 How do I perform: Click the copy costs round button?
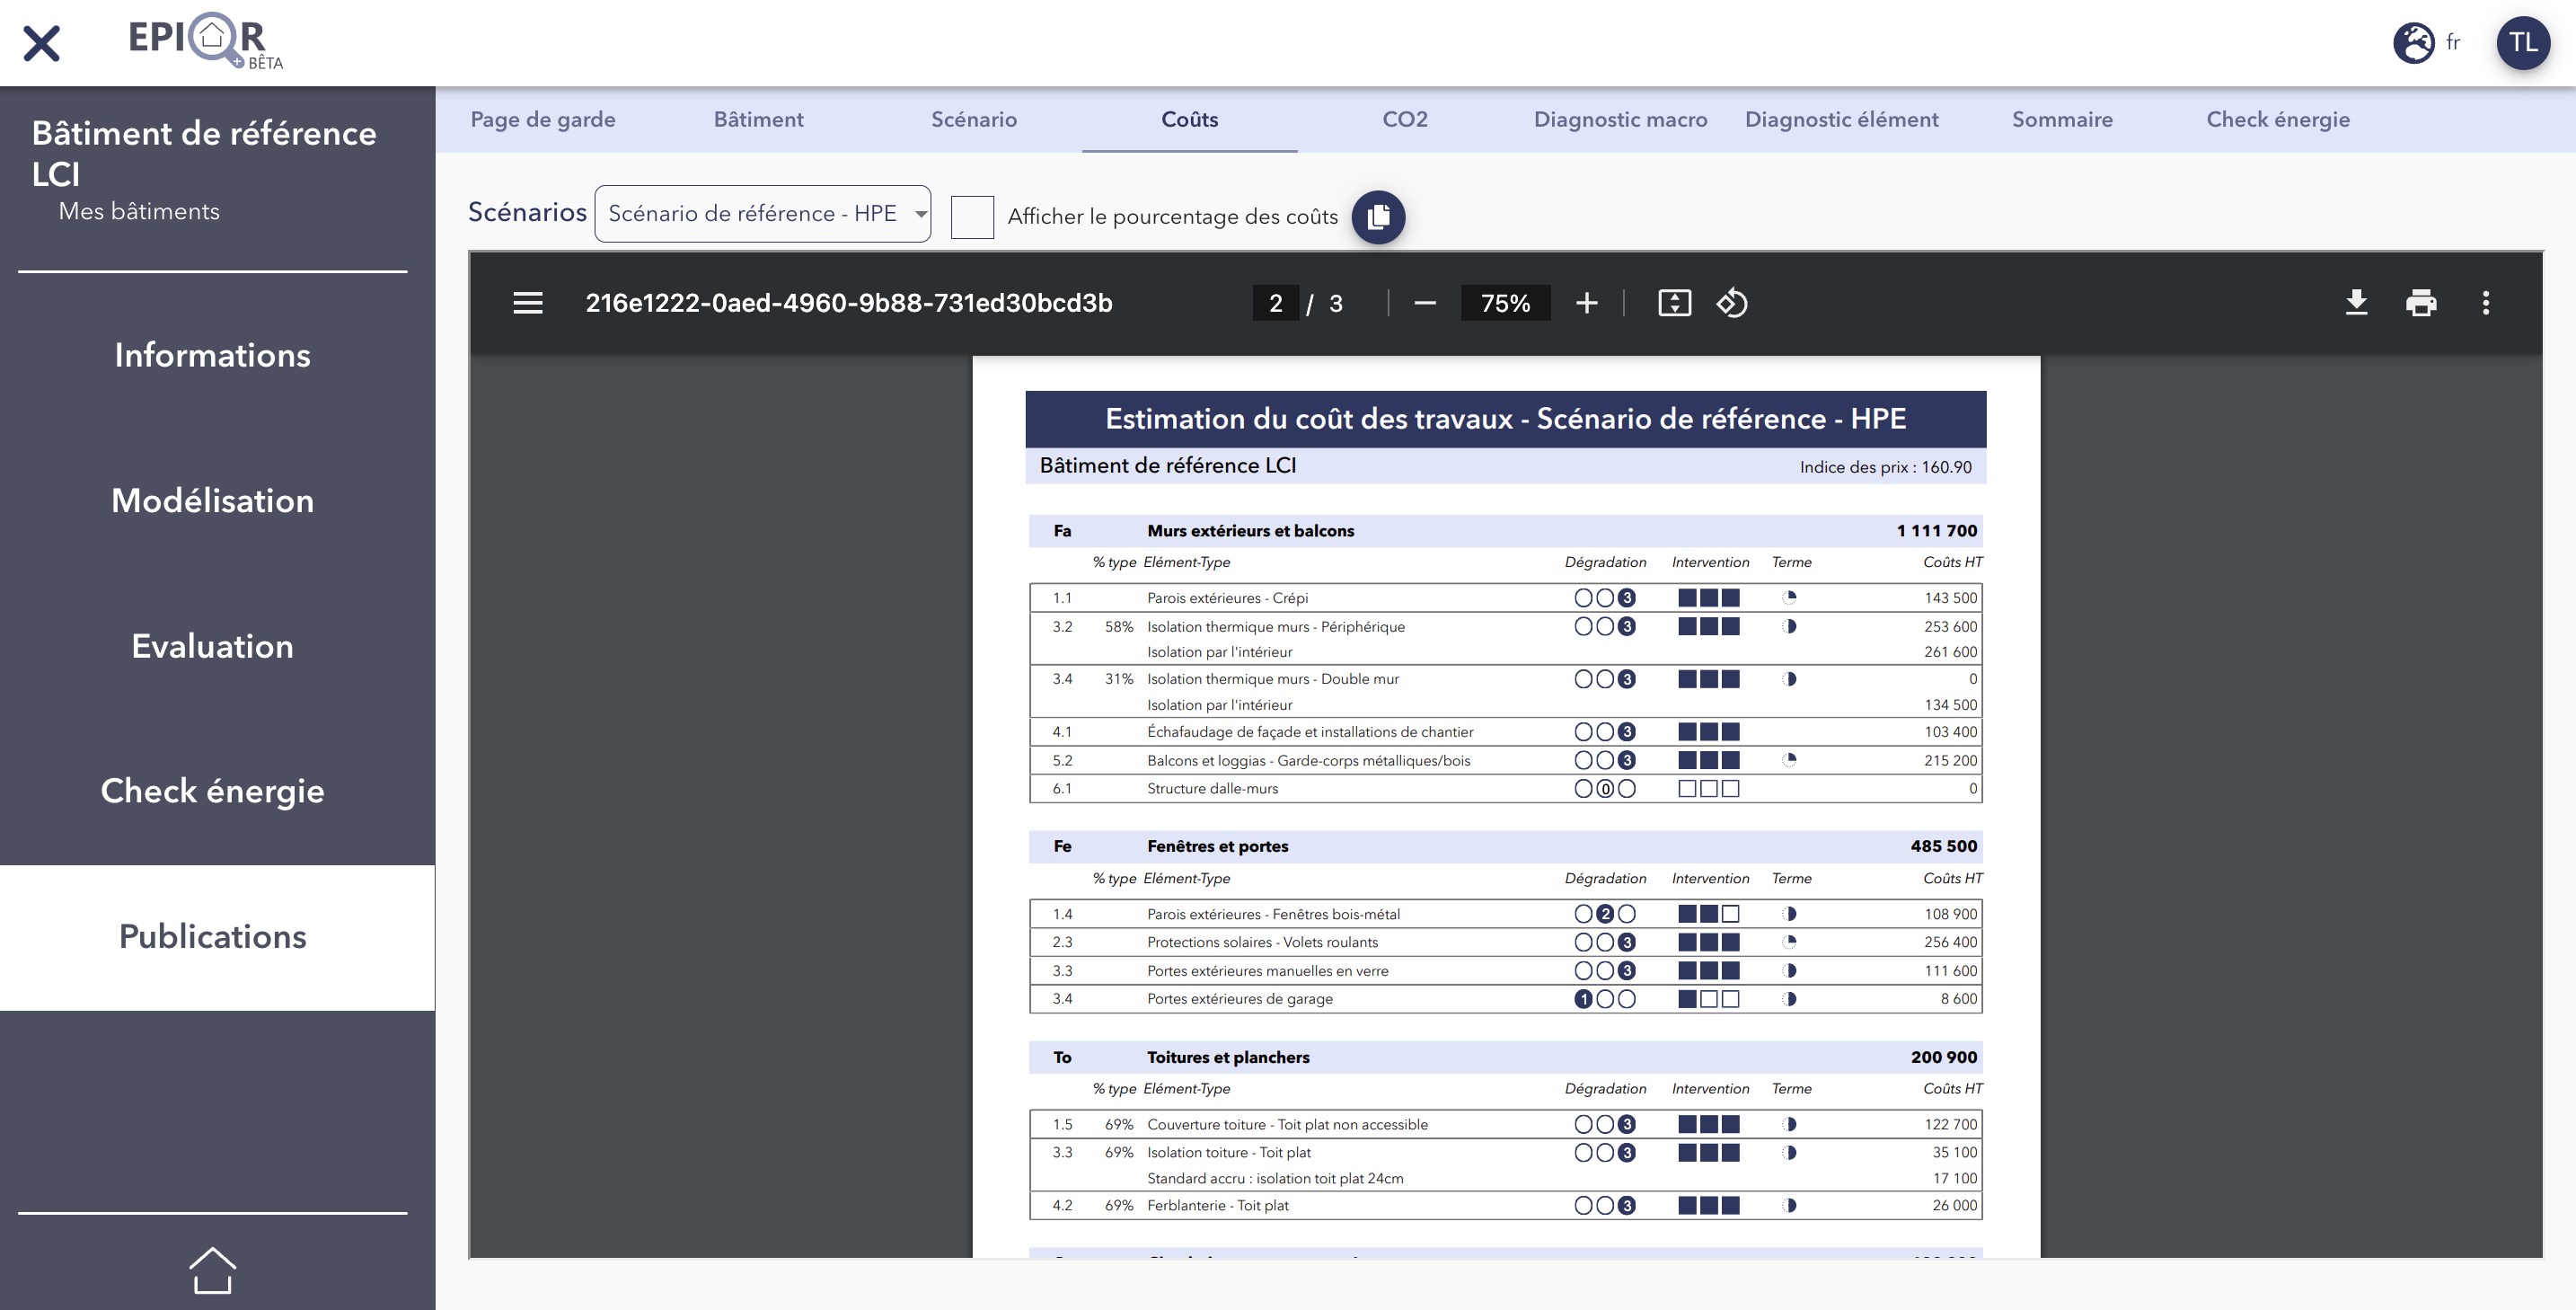[1378, 216]
